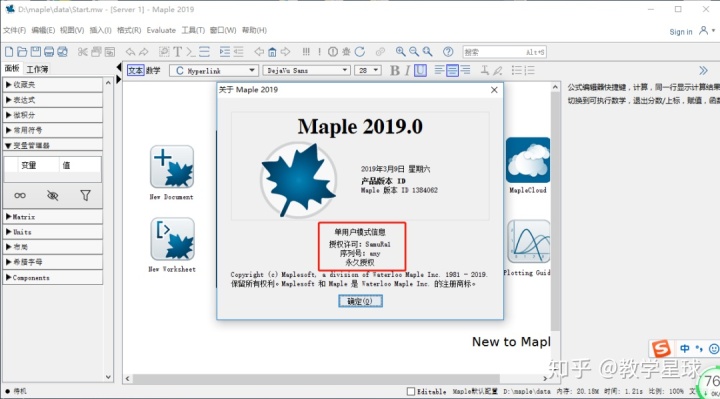Viewport: 720px width, 399px height.
Task: Click the print preview icon
Action: [62, 51]
